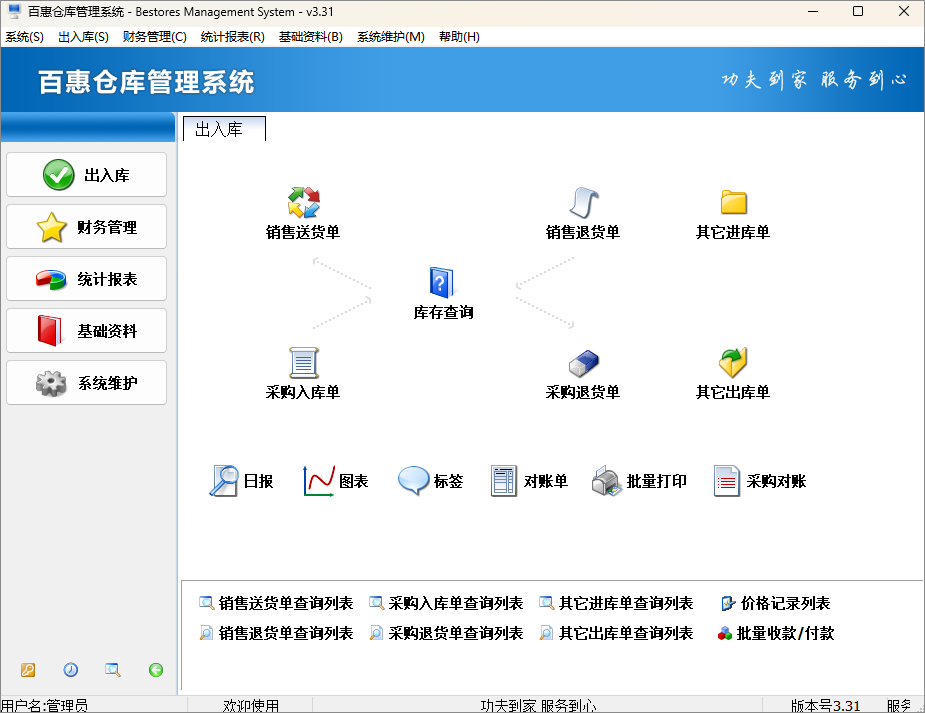Click the red book icon for 基础资料

point(50,331)
